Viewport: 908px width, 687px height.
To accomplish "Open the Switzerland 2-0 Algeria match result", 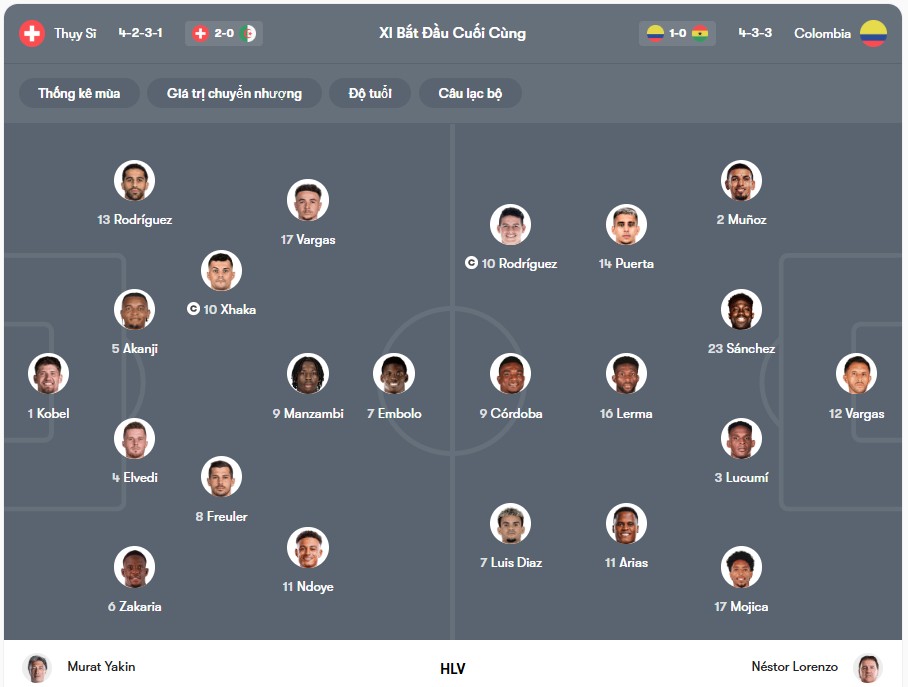I will 224,34.
